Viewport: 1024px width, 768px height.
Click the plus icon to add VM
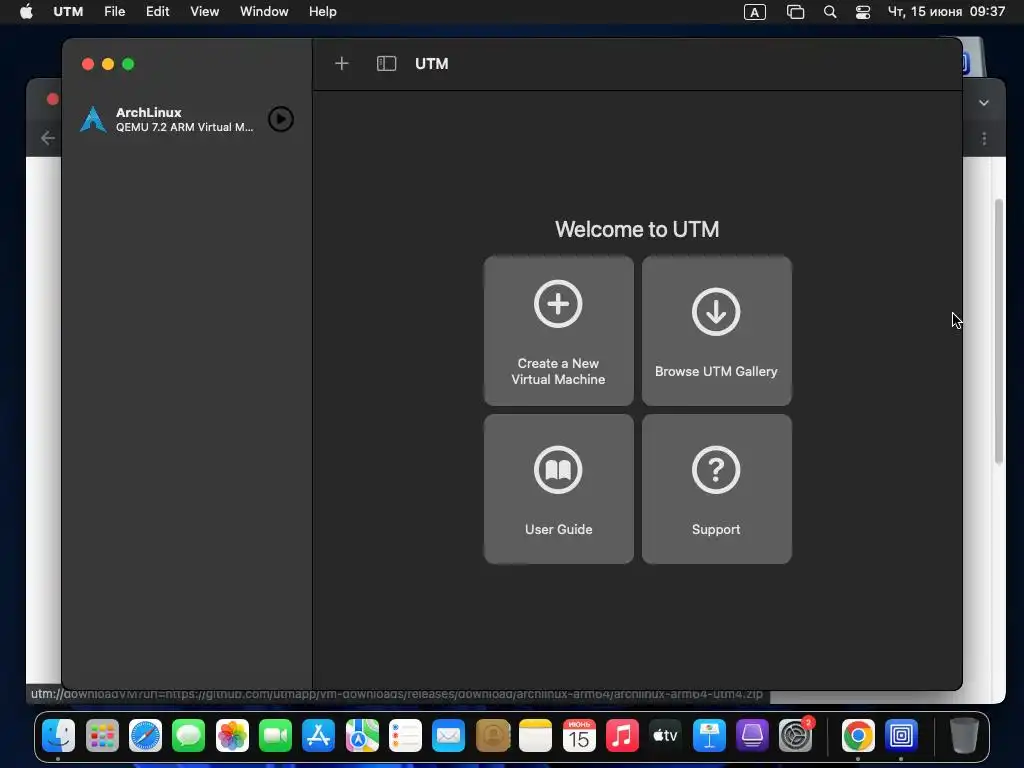[x=342, y=63]
